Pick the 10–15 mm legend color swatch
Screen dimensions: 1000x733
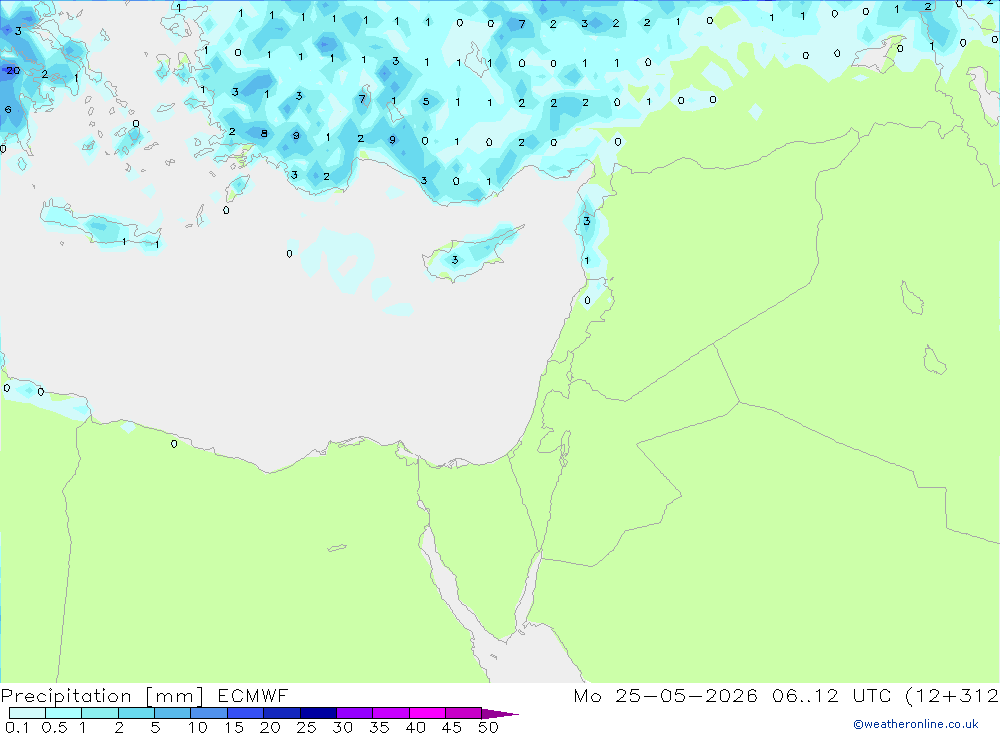(209, 713)
